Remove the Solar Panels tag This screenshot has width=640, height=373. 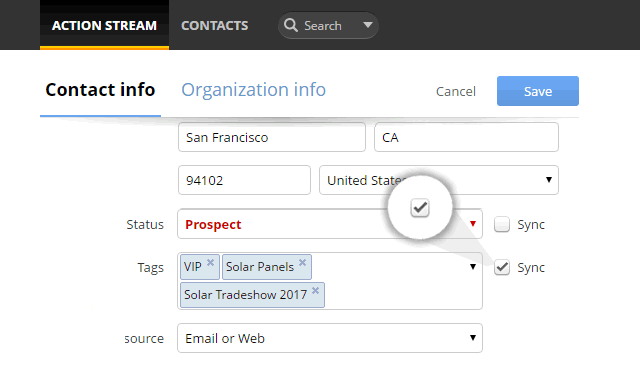pyautogui.click(x=302, y=262)
